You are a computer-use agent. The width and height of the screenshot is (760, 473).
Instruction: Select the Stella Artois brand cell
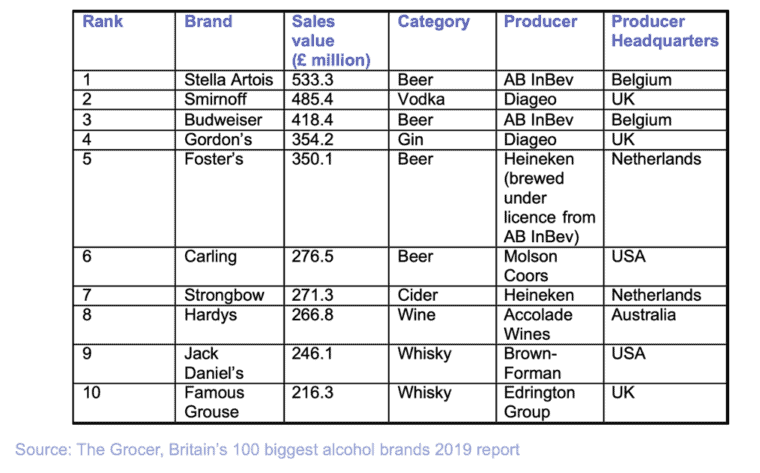pos(228,80)
